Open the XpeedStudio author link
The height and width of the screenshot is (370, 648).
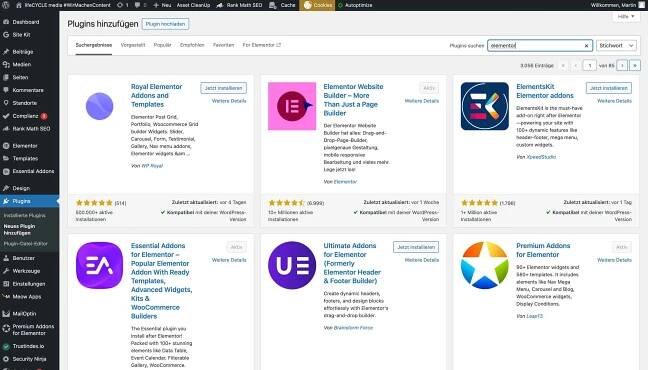pyautogui.click(x=541, y=157)
